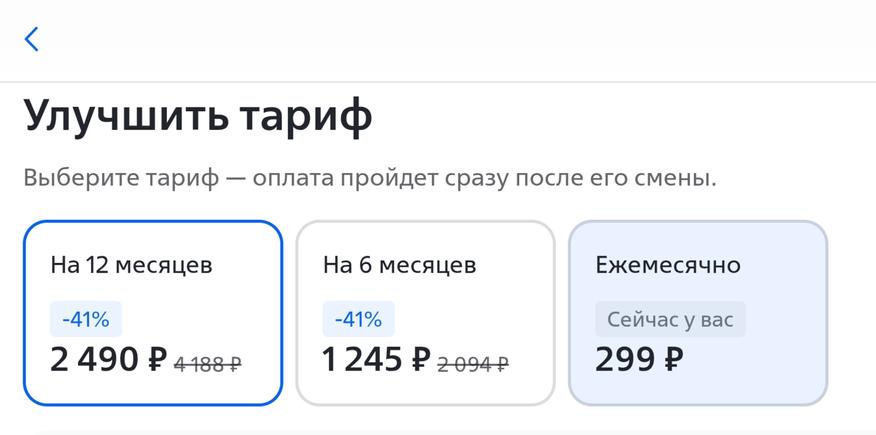
Task: Click the 1 245 price amount
Action: pyautogui.click(x=363, y=359)
